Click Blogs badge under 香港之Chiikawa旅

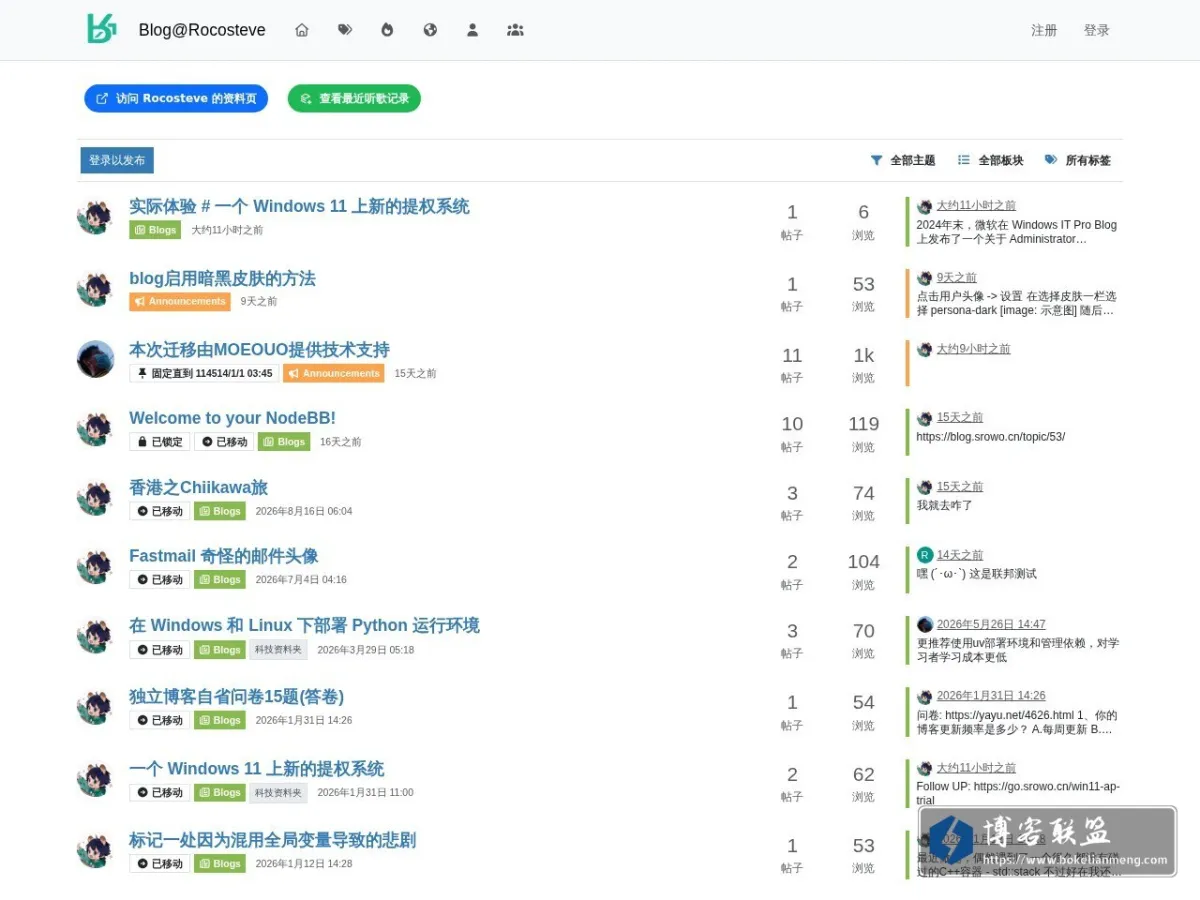click(x=220, y=511)
